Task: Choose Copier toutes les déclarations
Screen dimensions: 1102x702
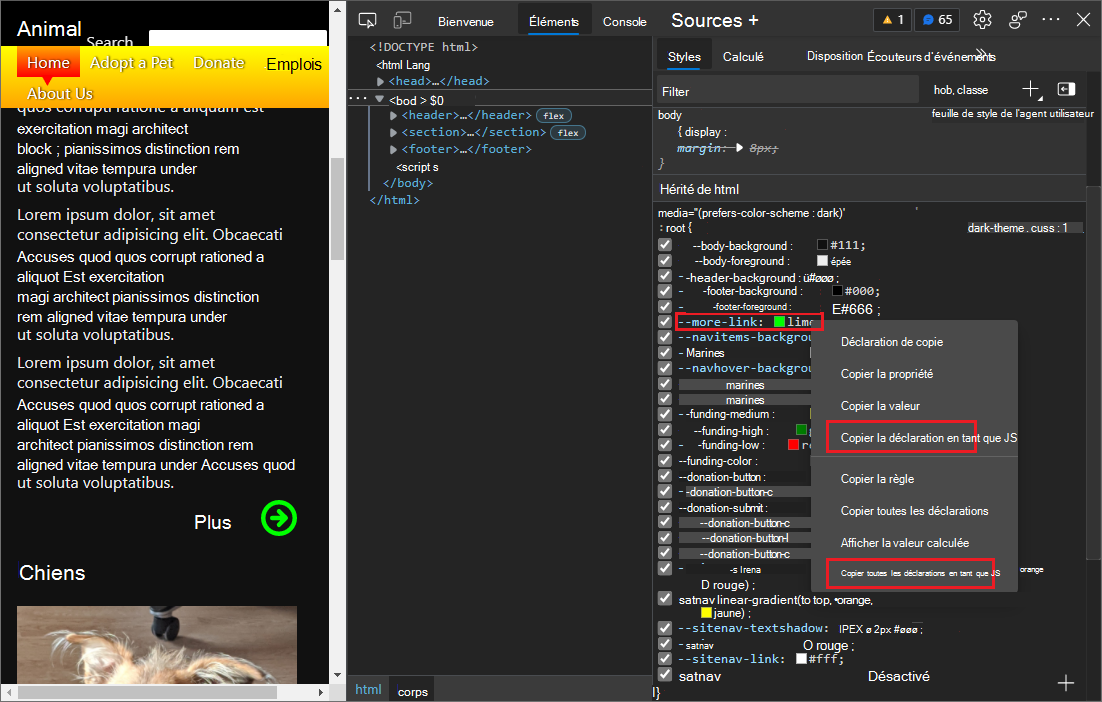Action: tap(914, 511)
